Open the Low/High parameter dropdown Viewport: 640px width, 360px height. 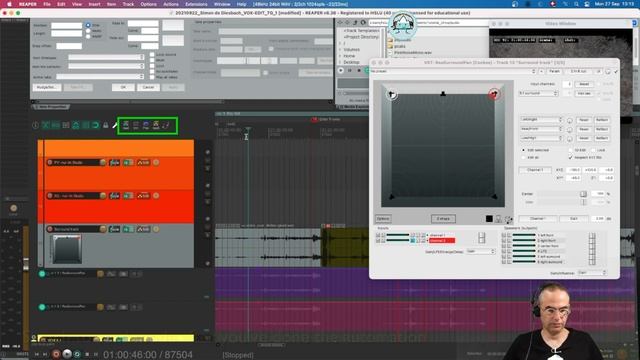click(541, 138)
